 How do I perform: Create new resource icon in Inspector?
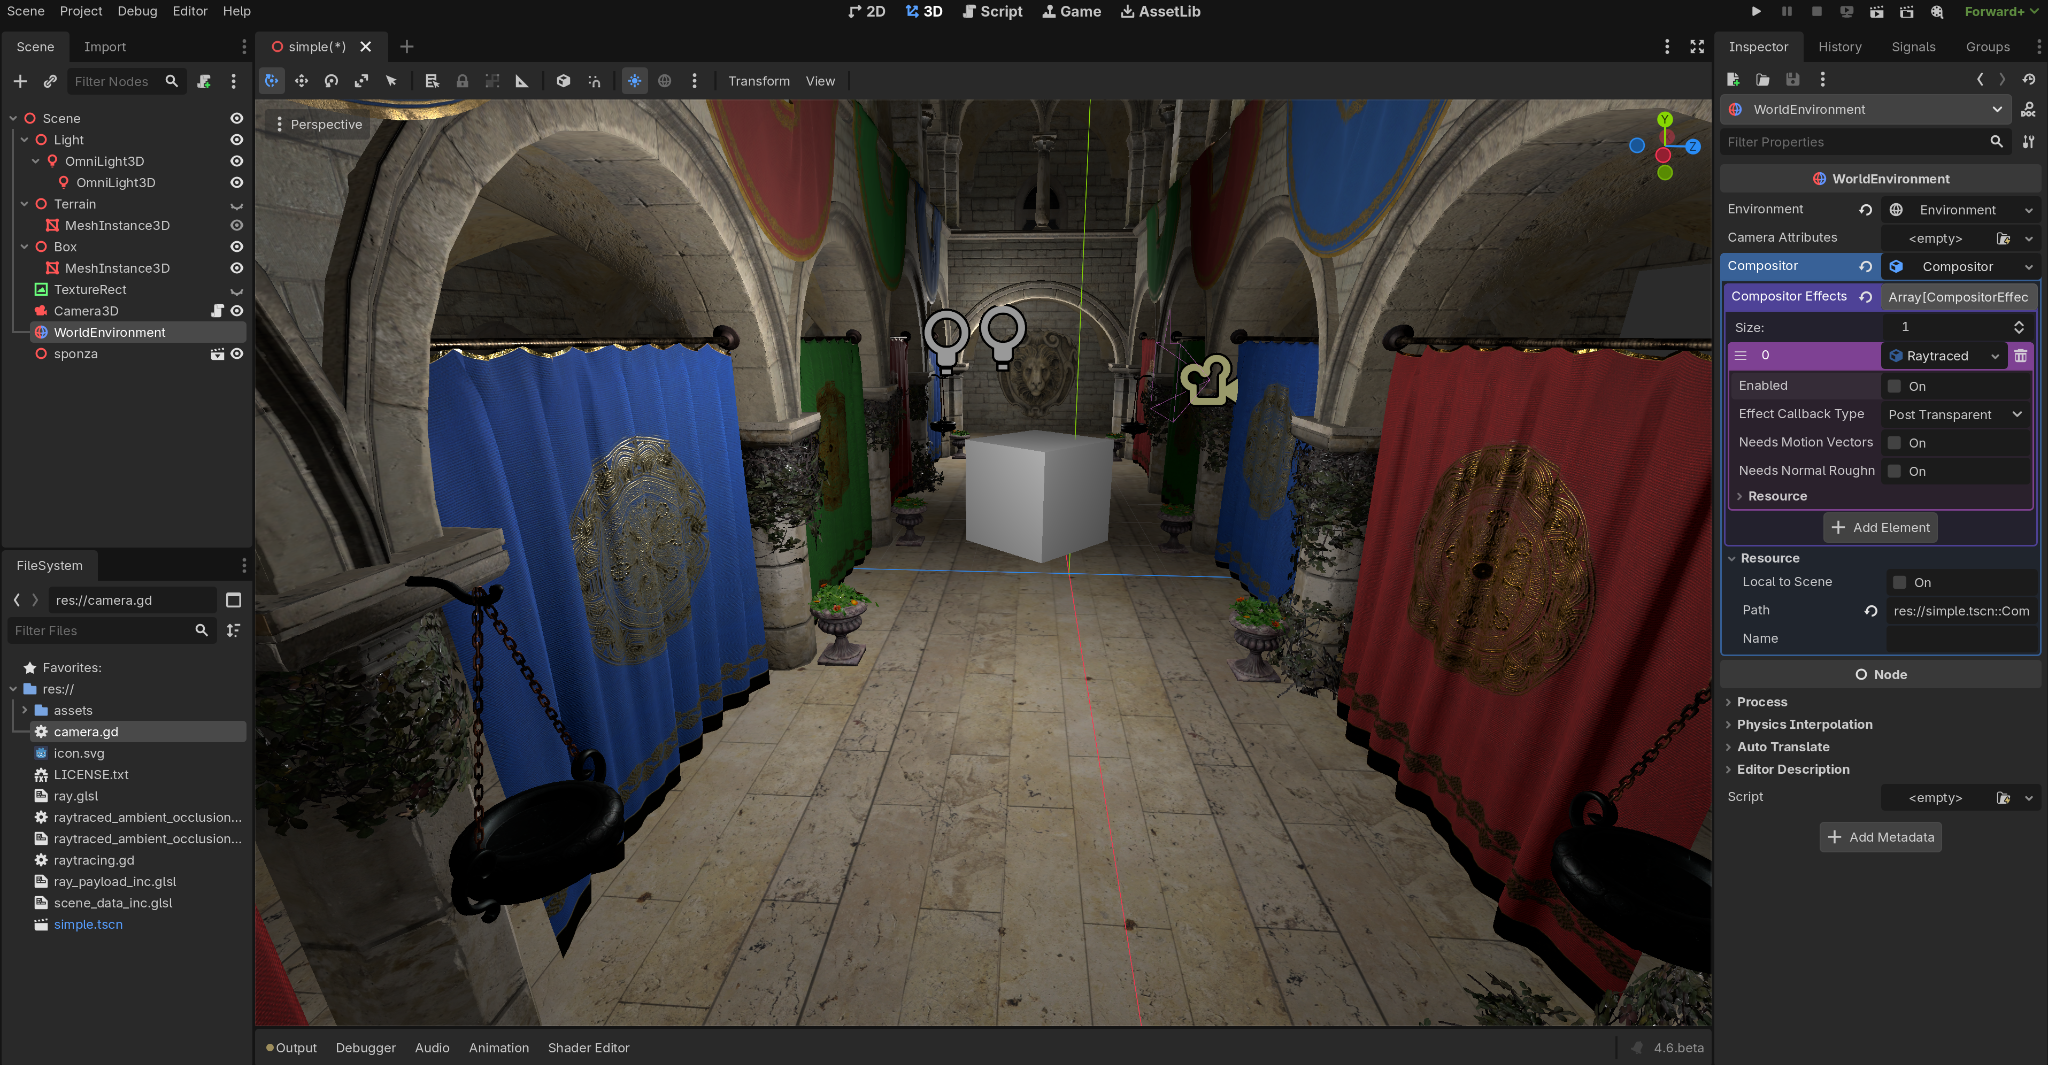point(1733,79)
